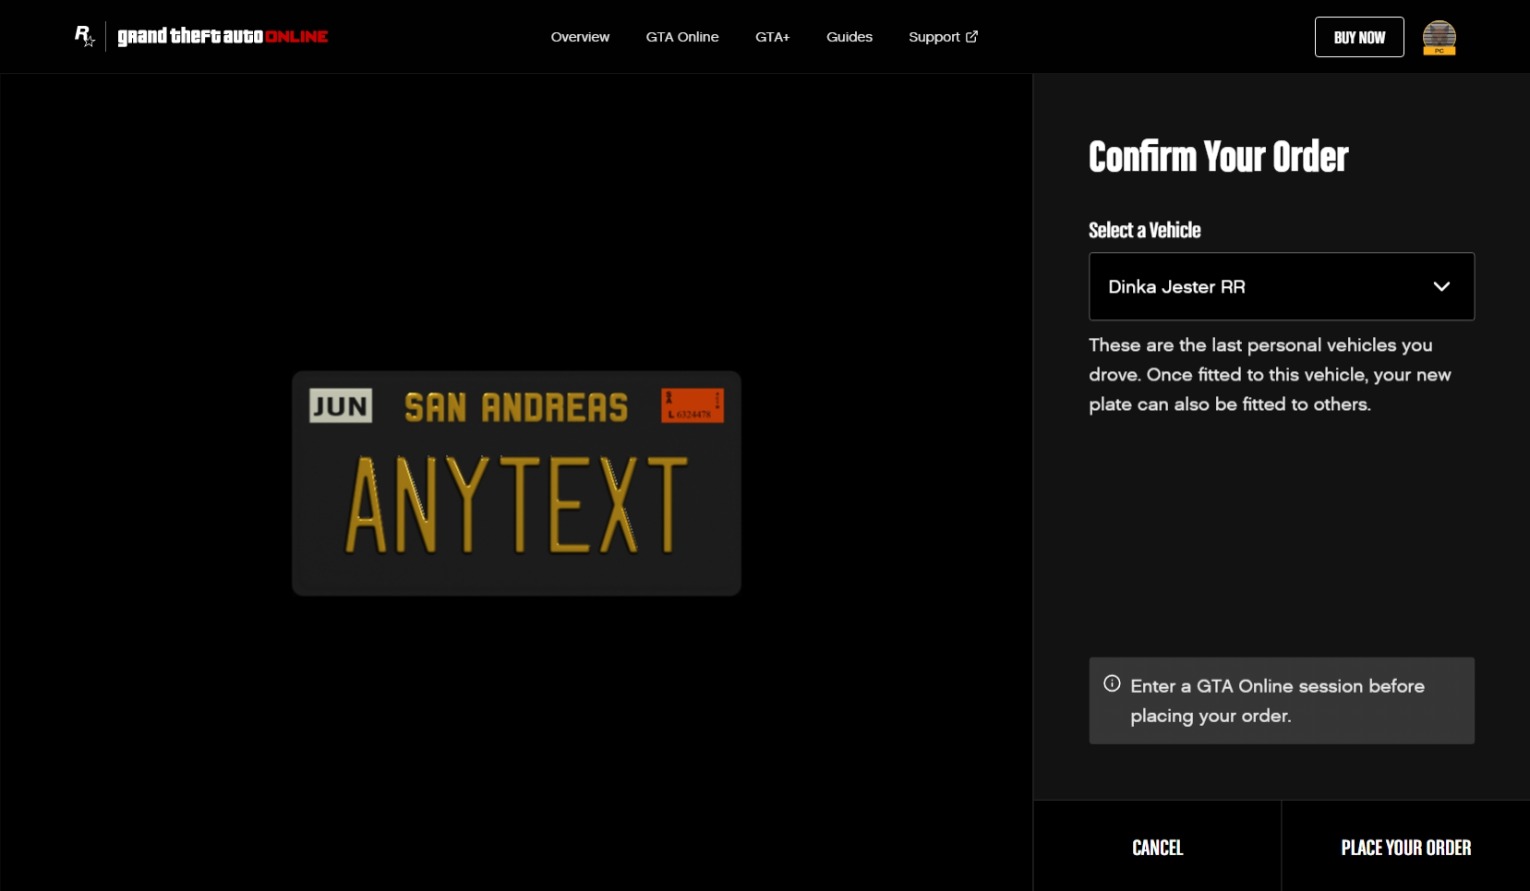The height and width of the screenshot is (891, 1530).
Task: Click Place Your Order button
Action: tap(1406, 847)
